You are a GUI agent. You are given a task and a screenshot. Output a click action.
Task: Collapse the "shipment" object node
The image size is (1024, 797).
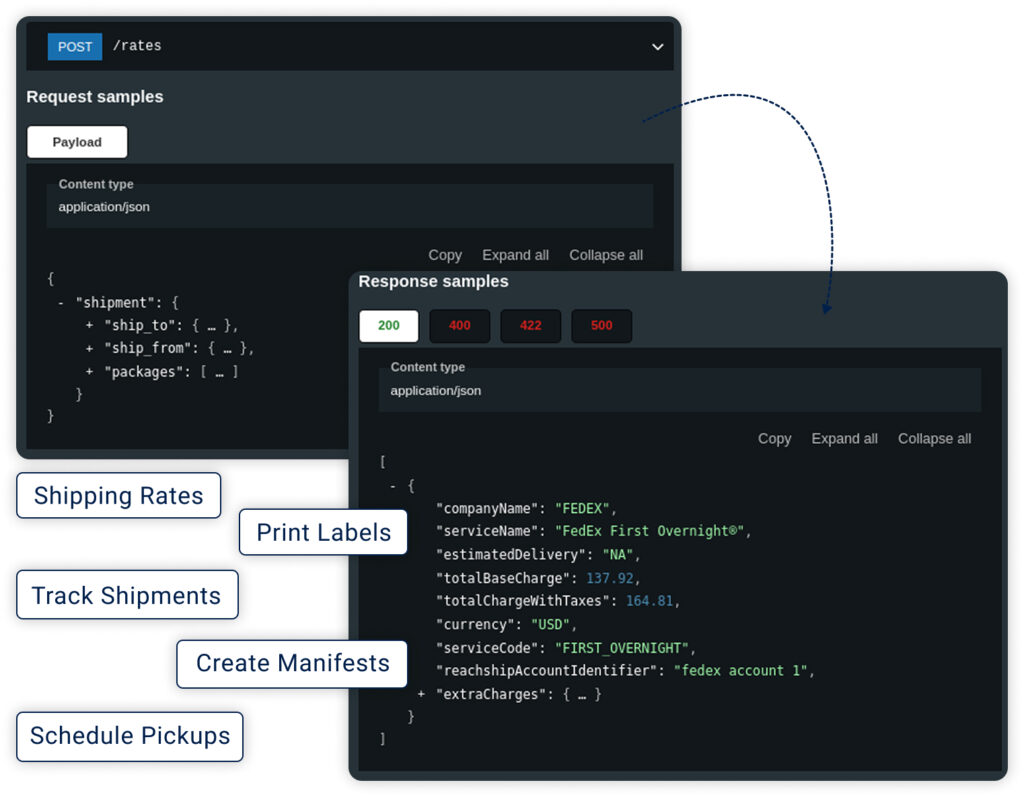point(61,302)
